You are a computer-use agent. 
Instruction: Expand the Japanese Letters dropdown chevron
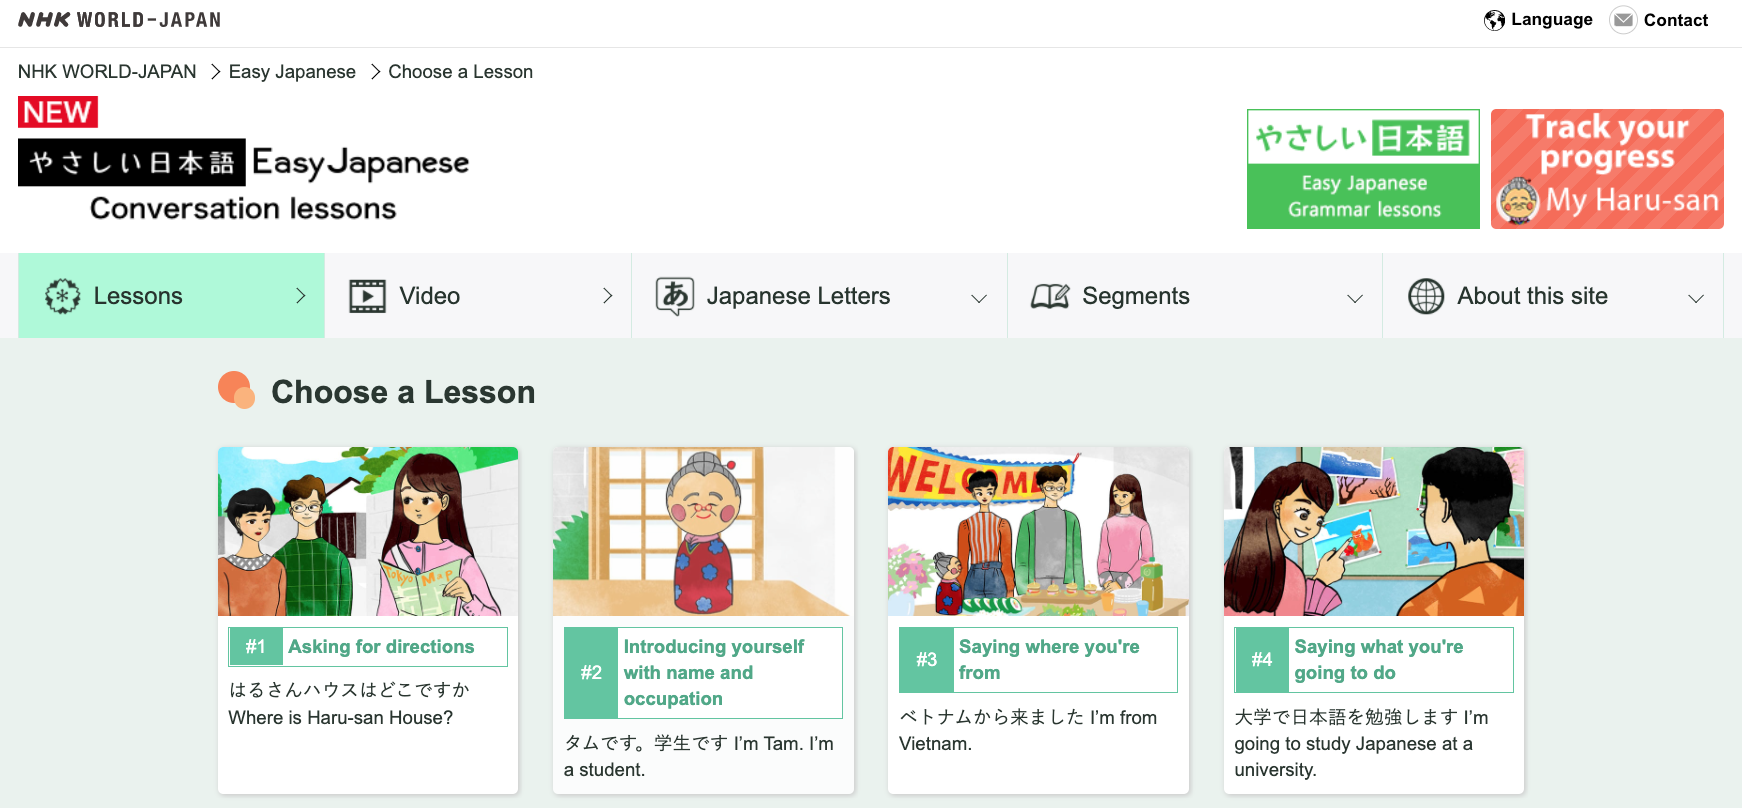pos(979,298)
